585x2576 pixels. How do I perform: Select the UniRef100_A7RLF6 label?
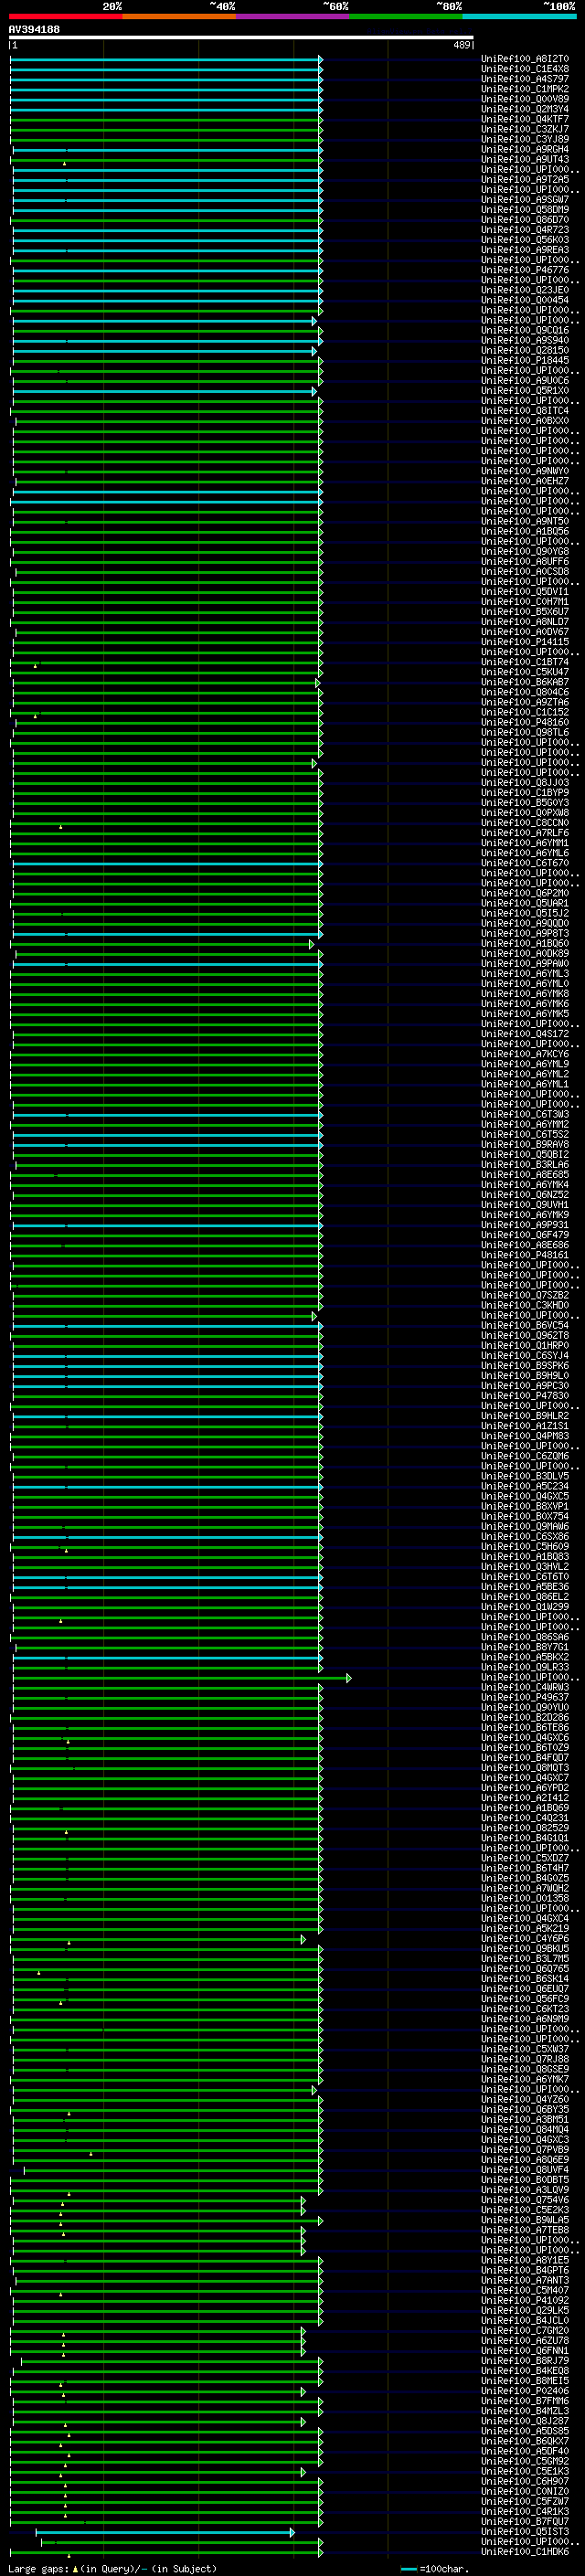coord(525,833)
